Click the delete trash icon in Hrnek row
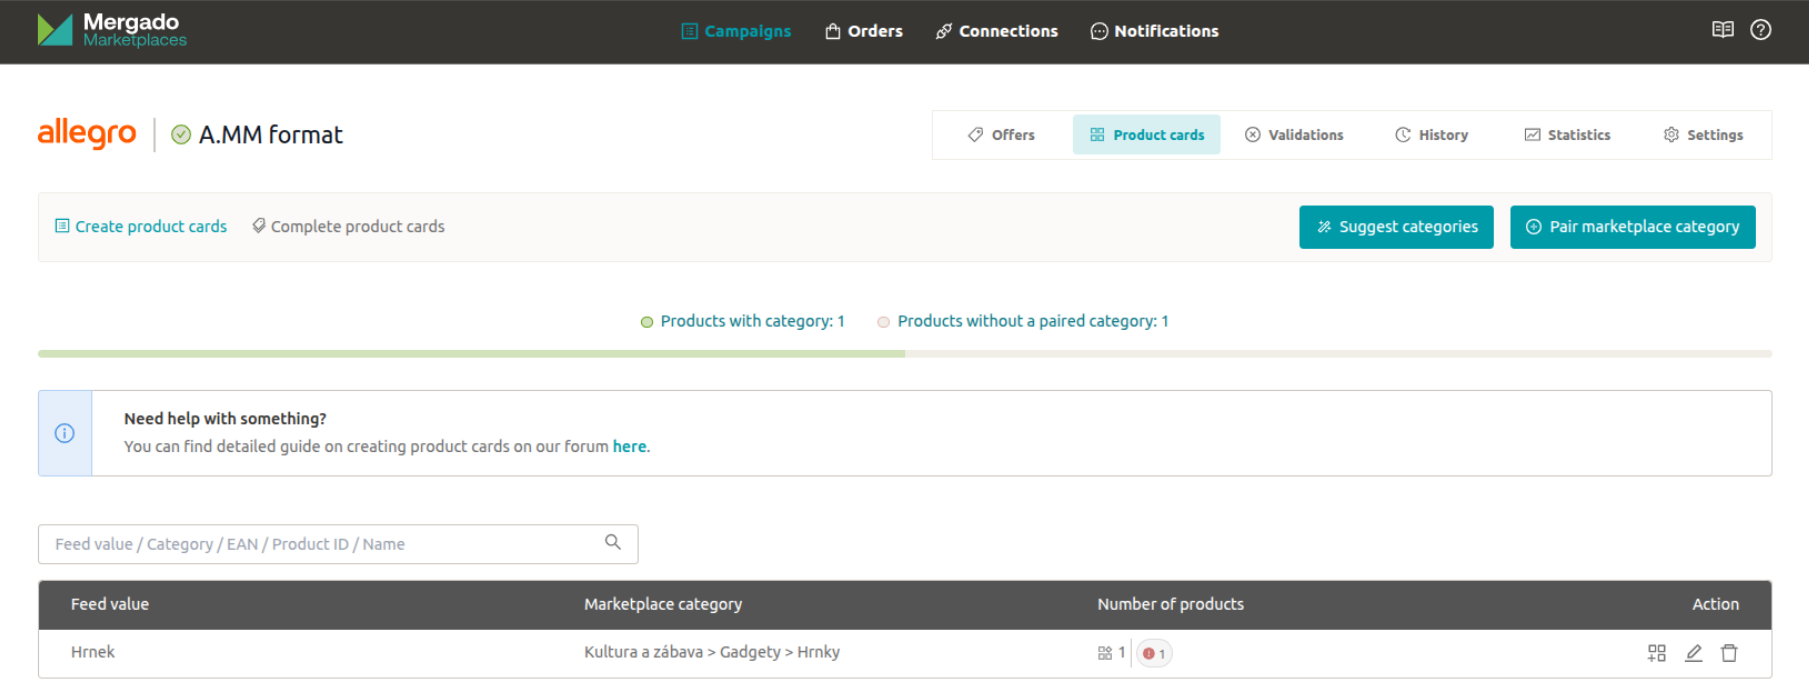The height and width of the screenshot is (687, 1809). (x=1729, y=653)
